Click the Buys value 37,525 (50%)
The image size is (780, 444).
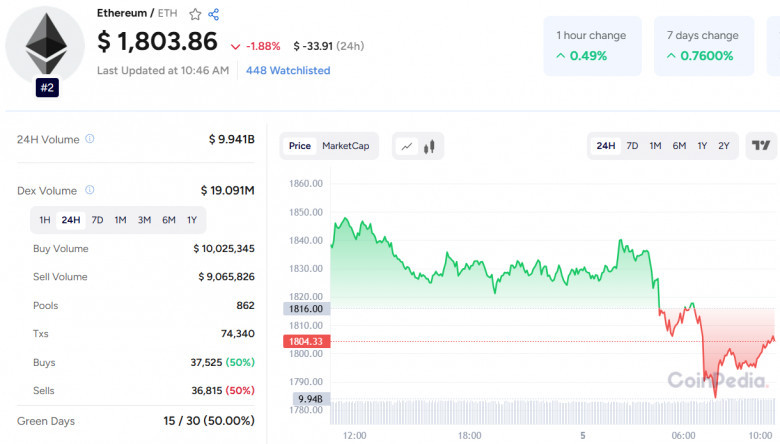222,362
